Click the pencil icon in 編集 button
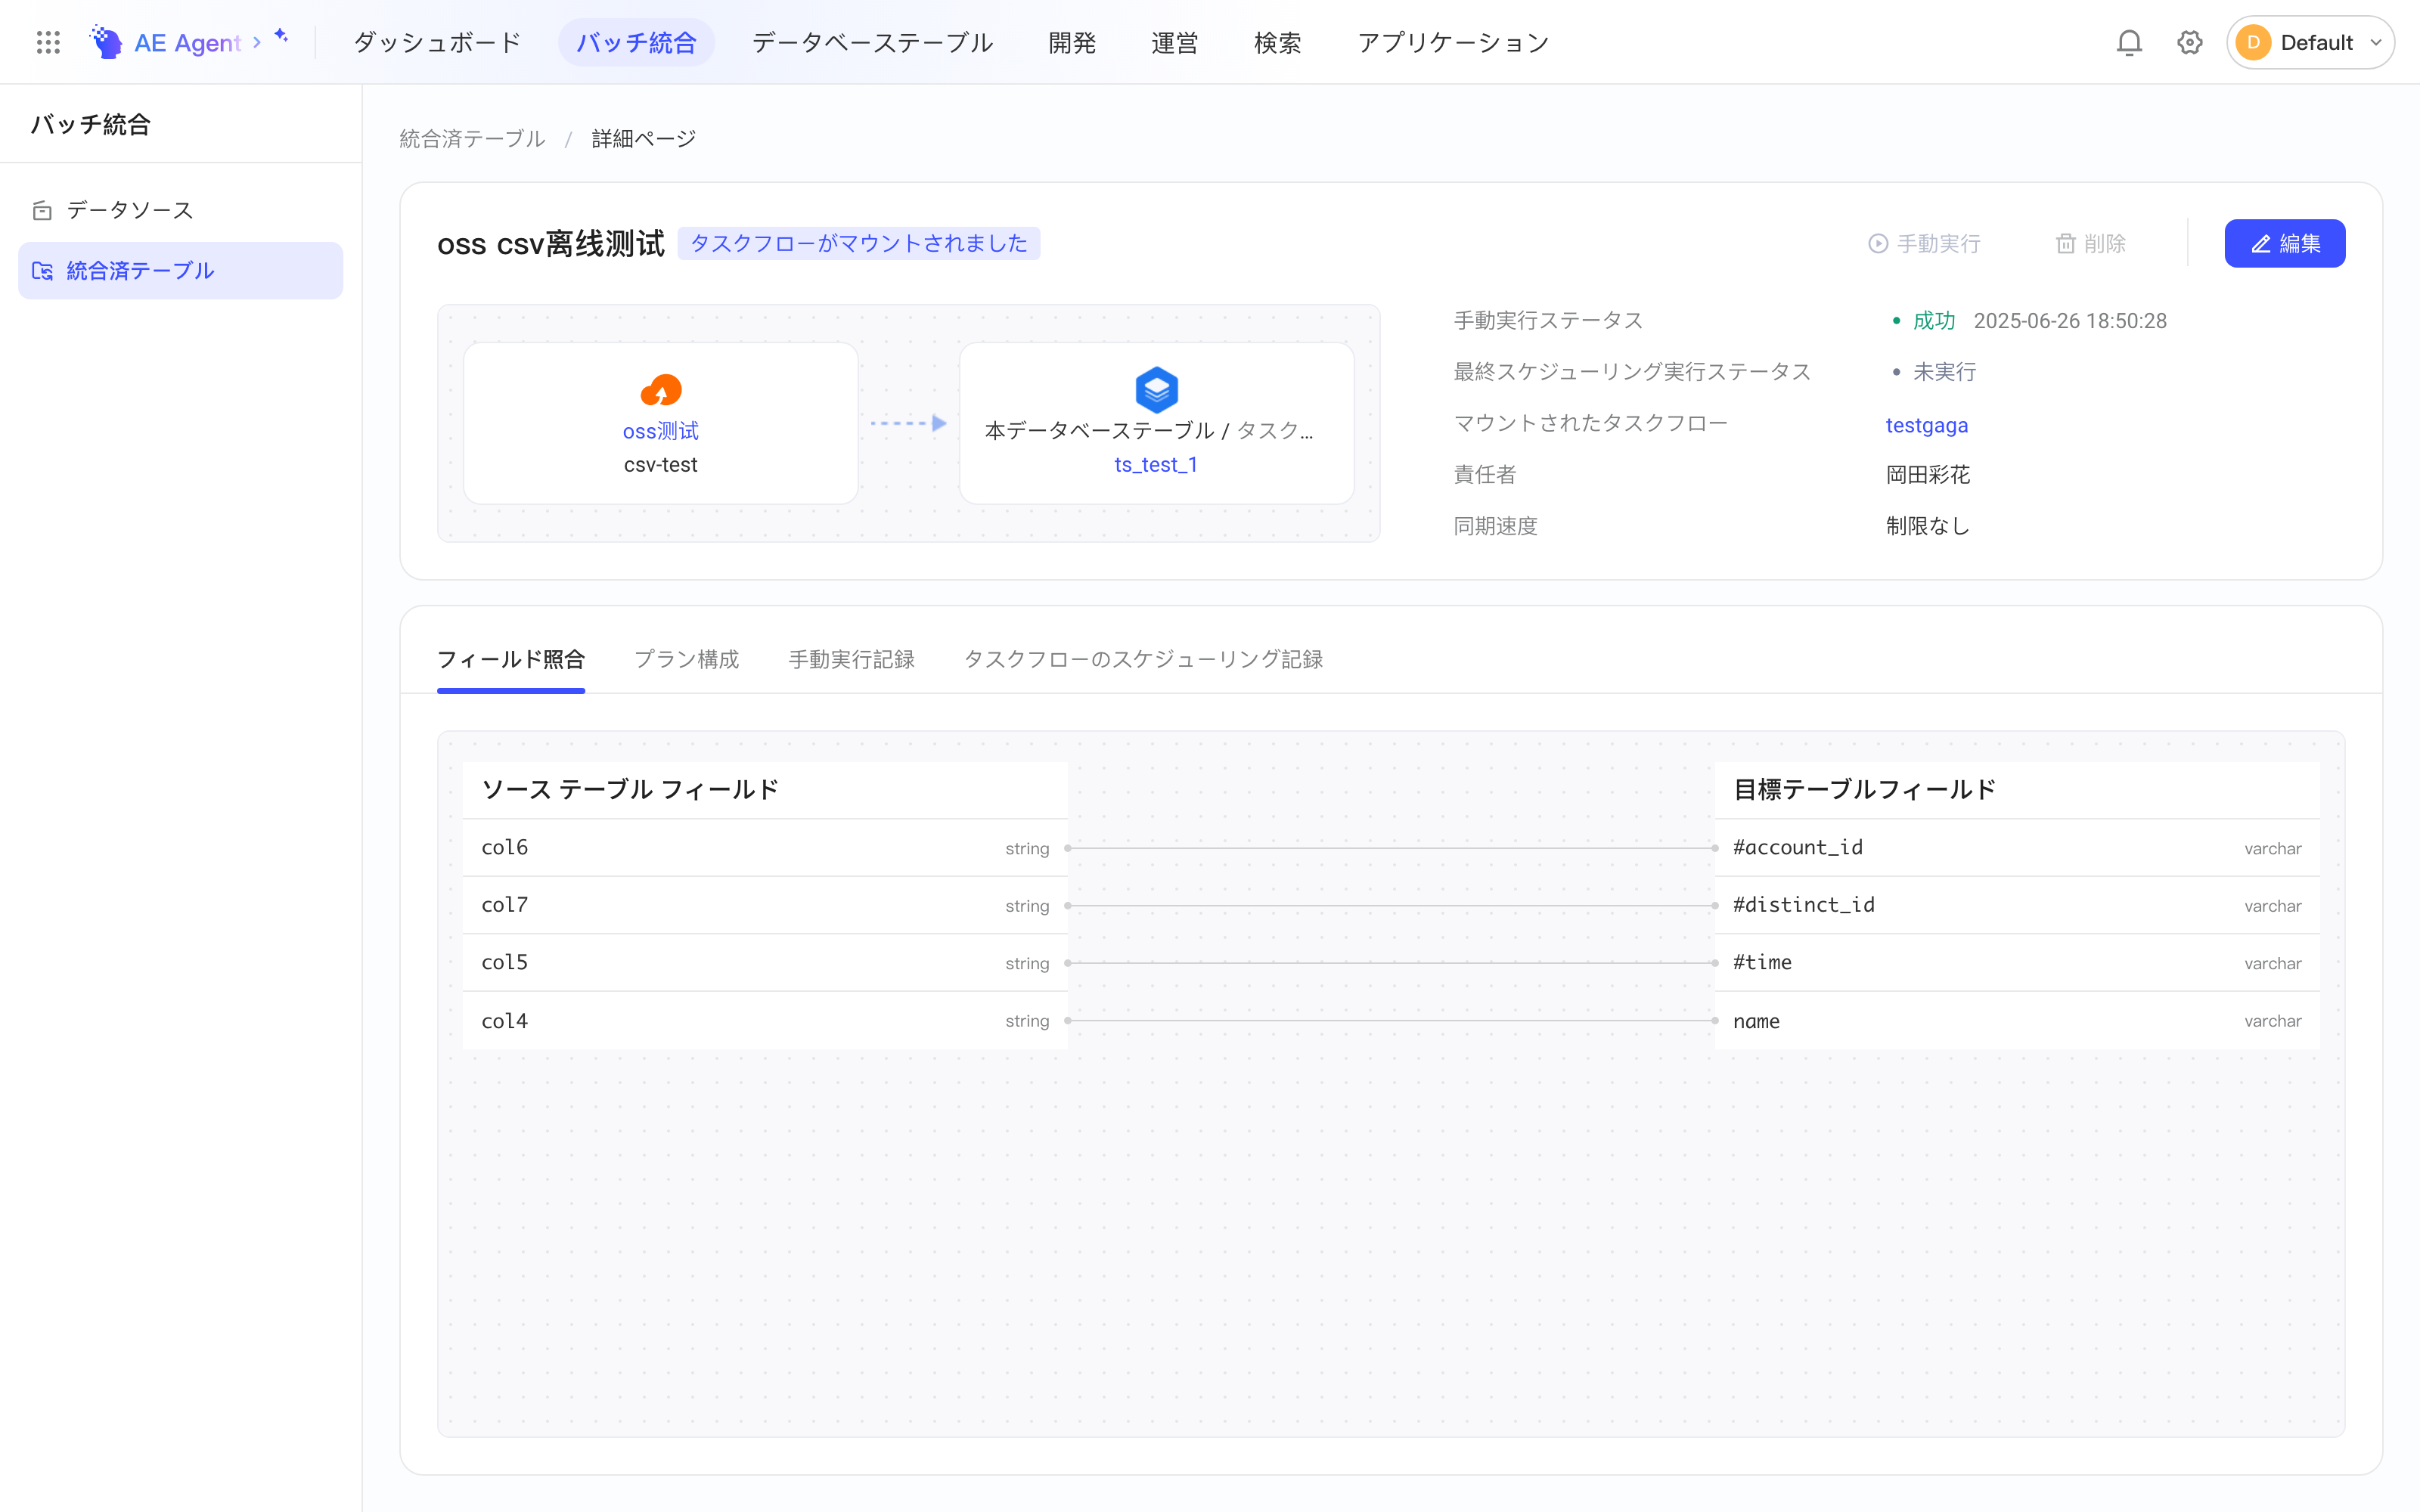 point(2260,244)
